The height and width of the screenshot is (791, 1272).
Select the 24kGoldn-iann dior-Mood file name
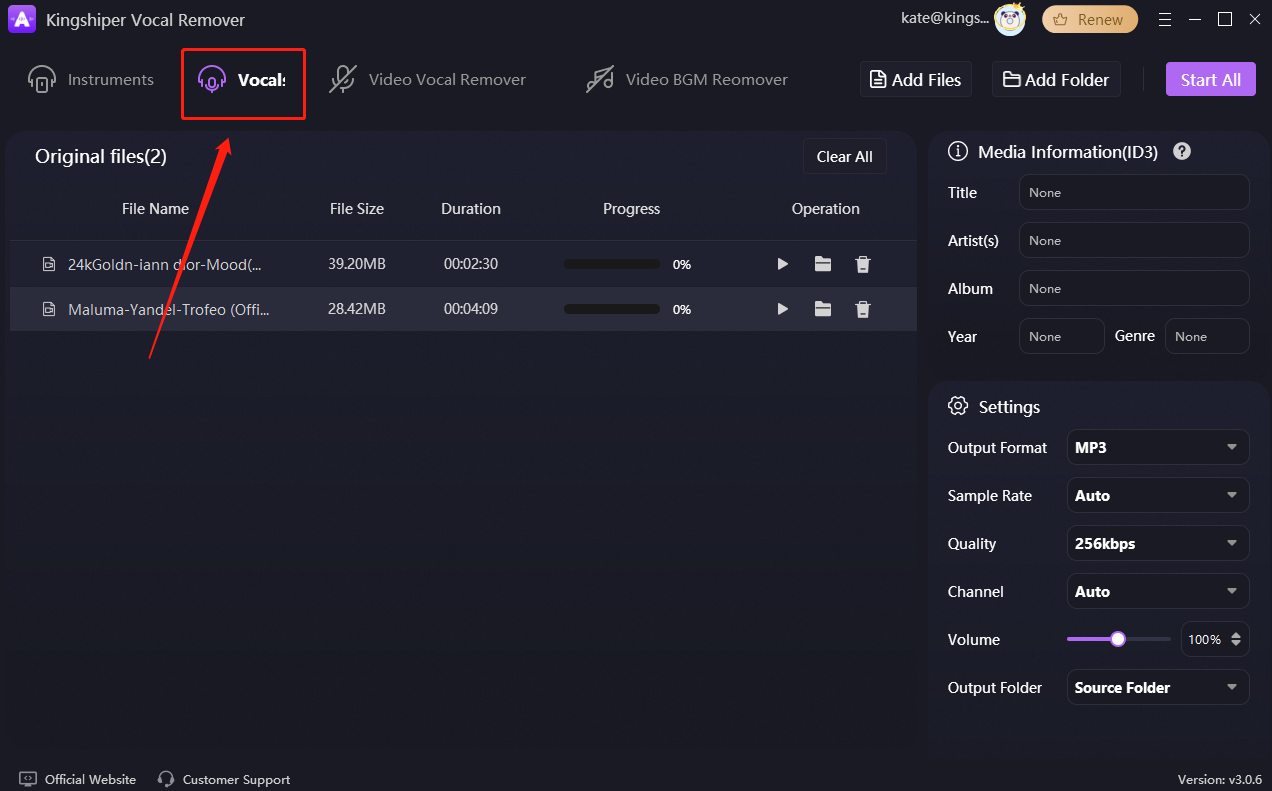(x=165, y=265)
